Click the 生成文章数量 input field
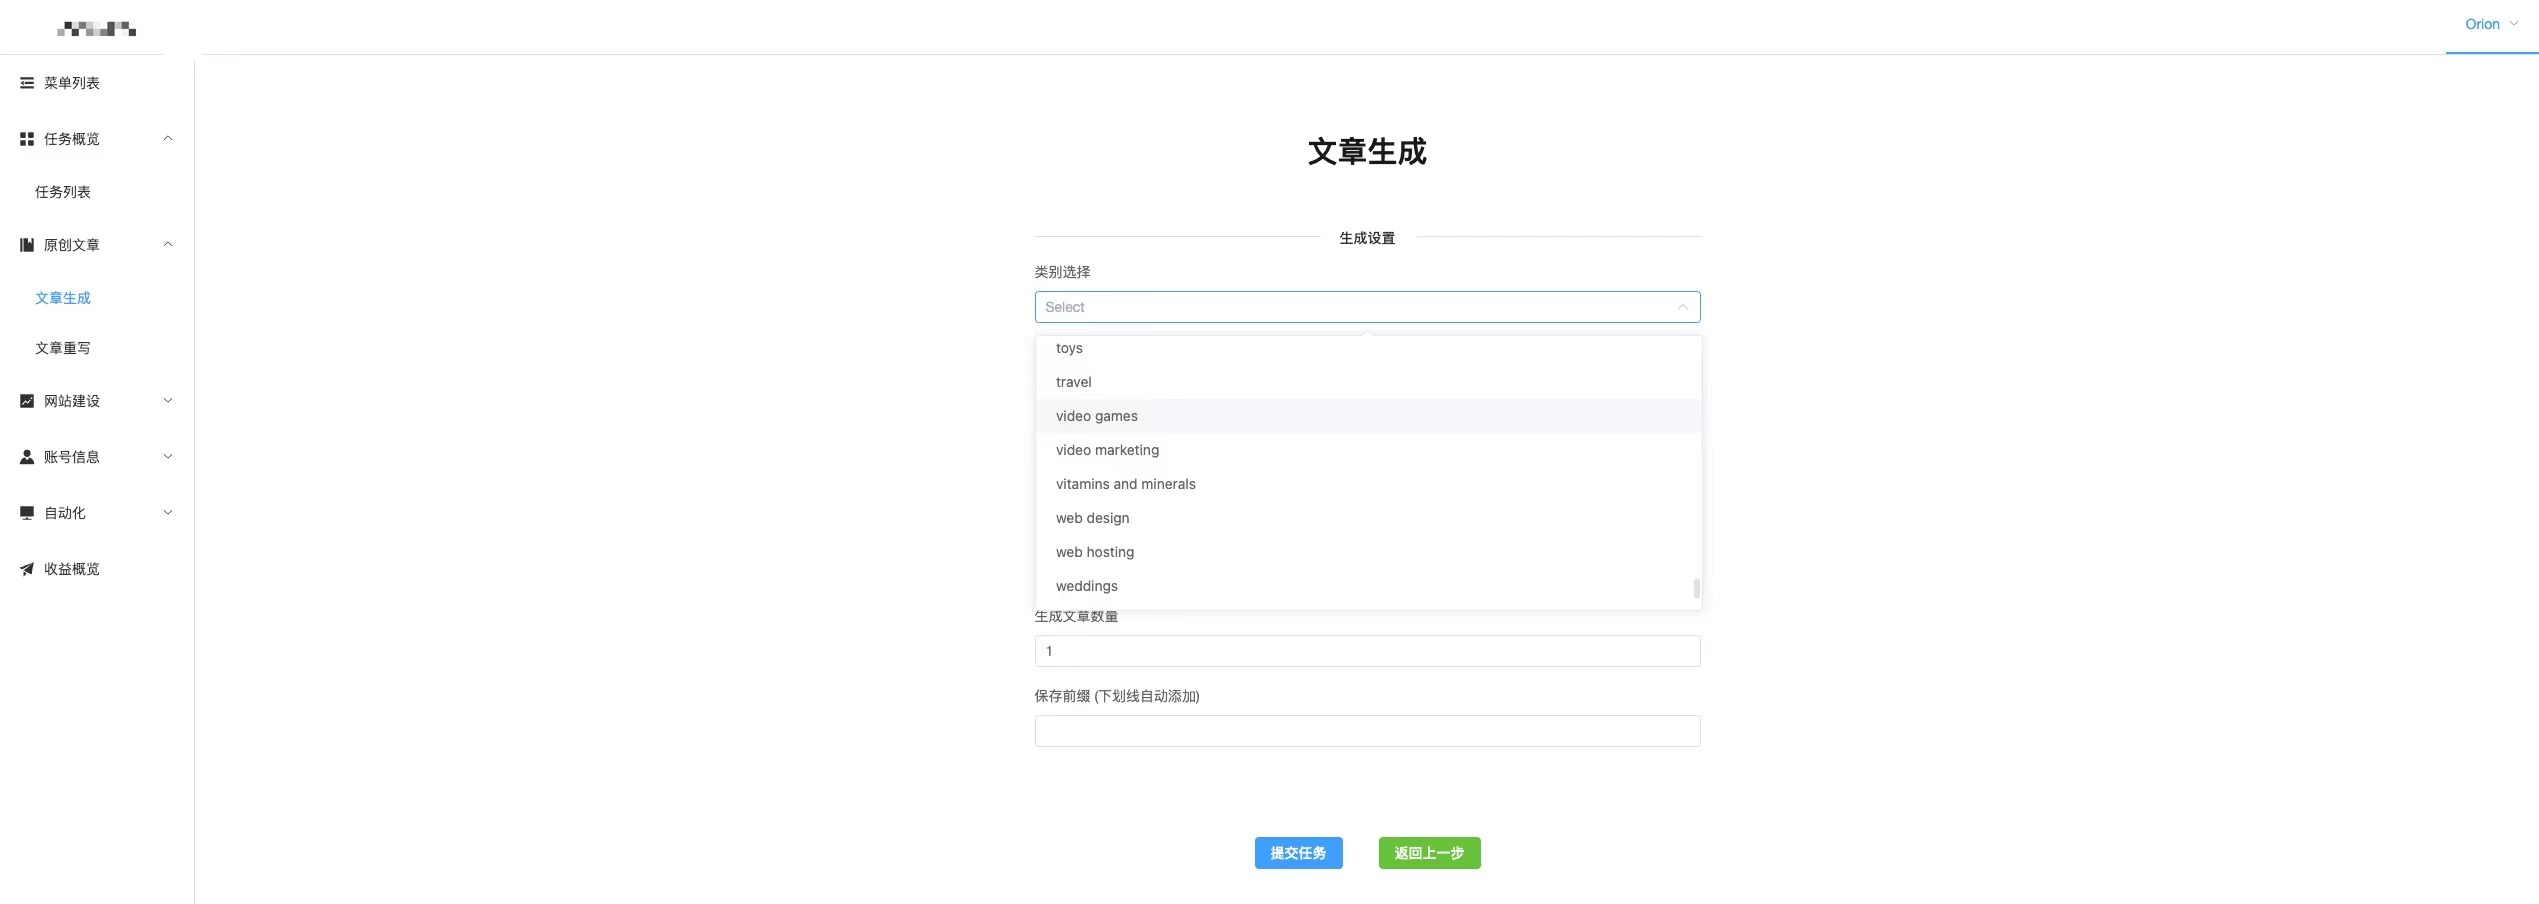 (1367, 651)
